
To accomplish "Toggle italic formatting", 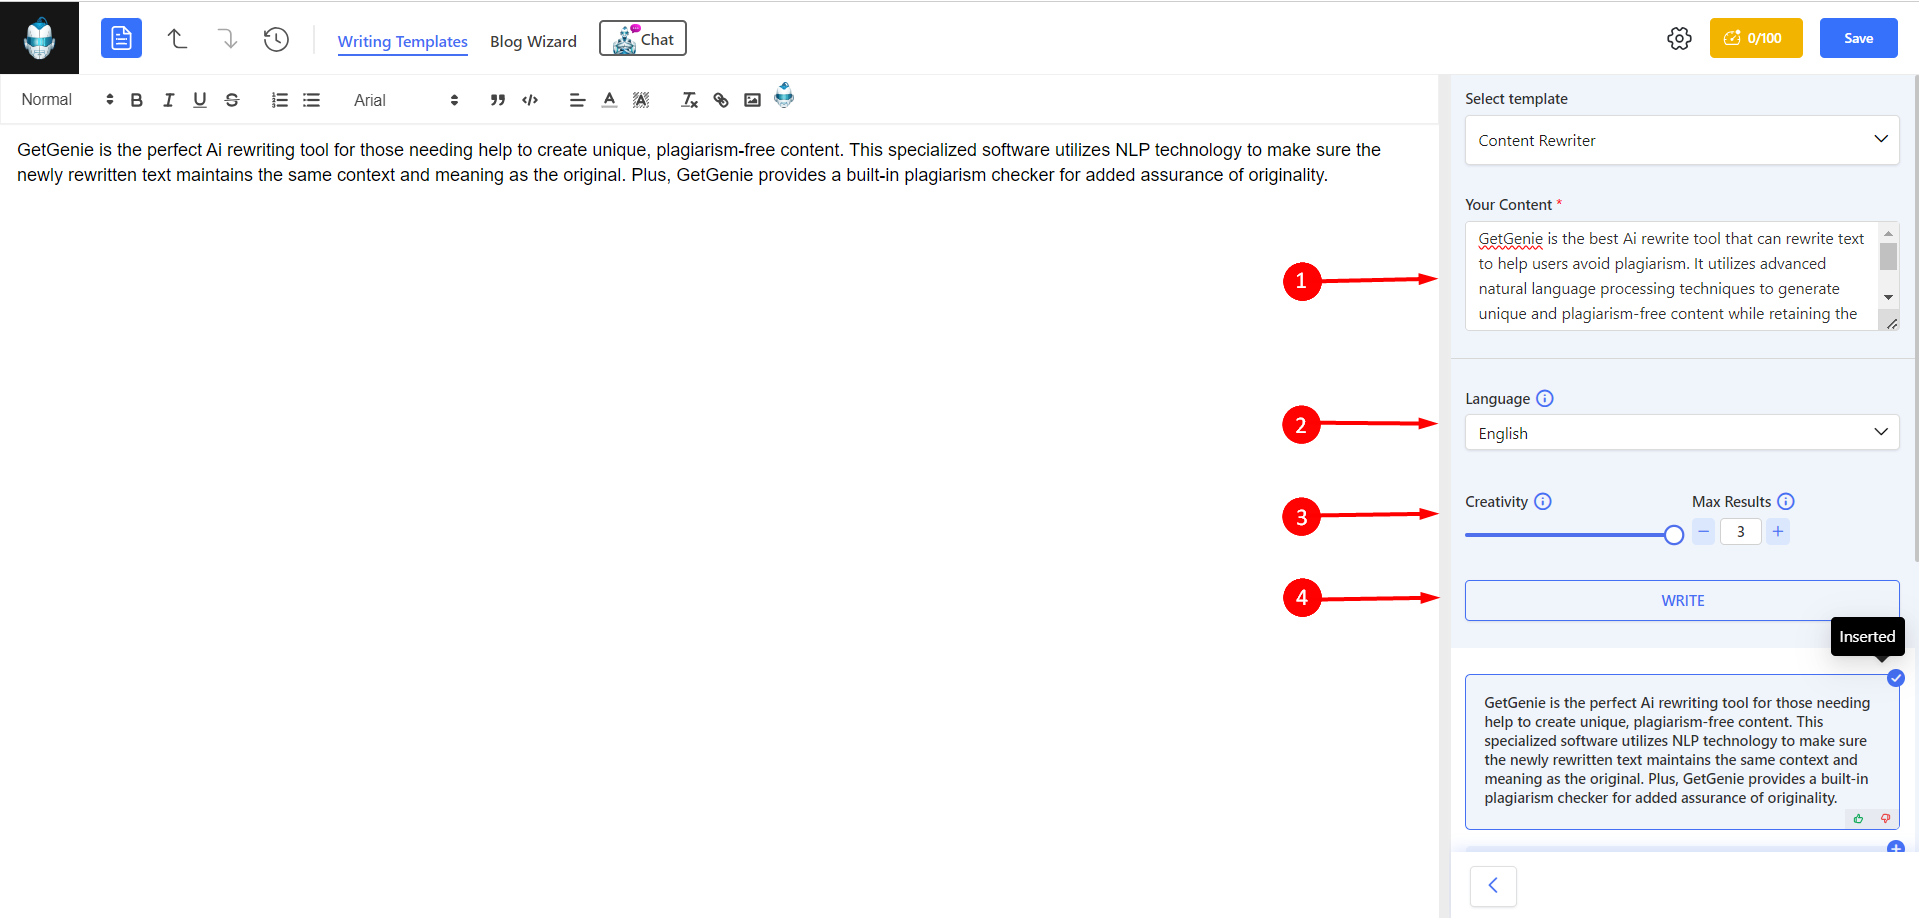I will 168,100.
